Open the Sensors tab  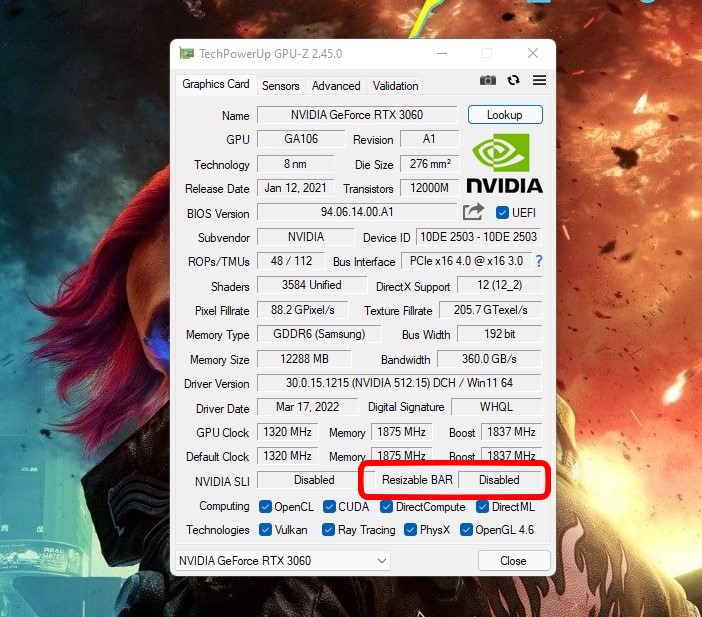281,86
